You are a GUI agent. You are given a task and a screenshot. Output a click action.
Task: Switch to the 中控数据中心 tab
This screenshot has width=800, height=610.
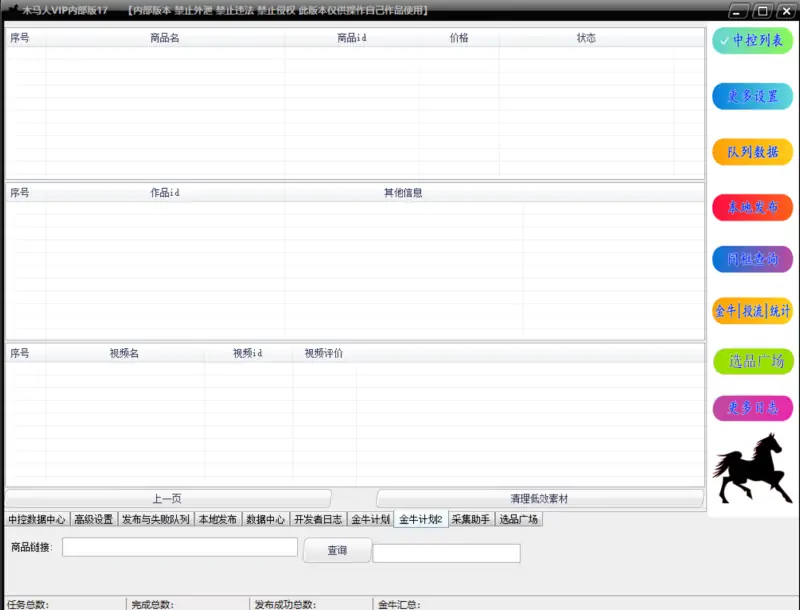click(x=37, y=520)
